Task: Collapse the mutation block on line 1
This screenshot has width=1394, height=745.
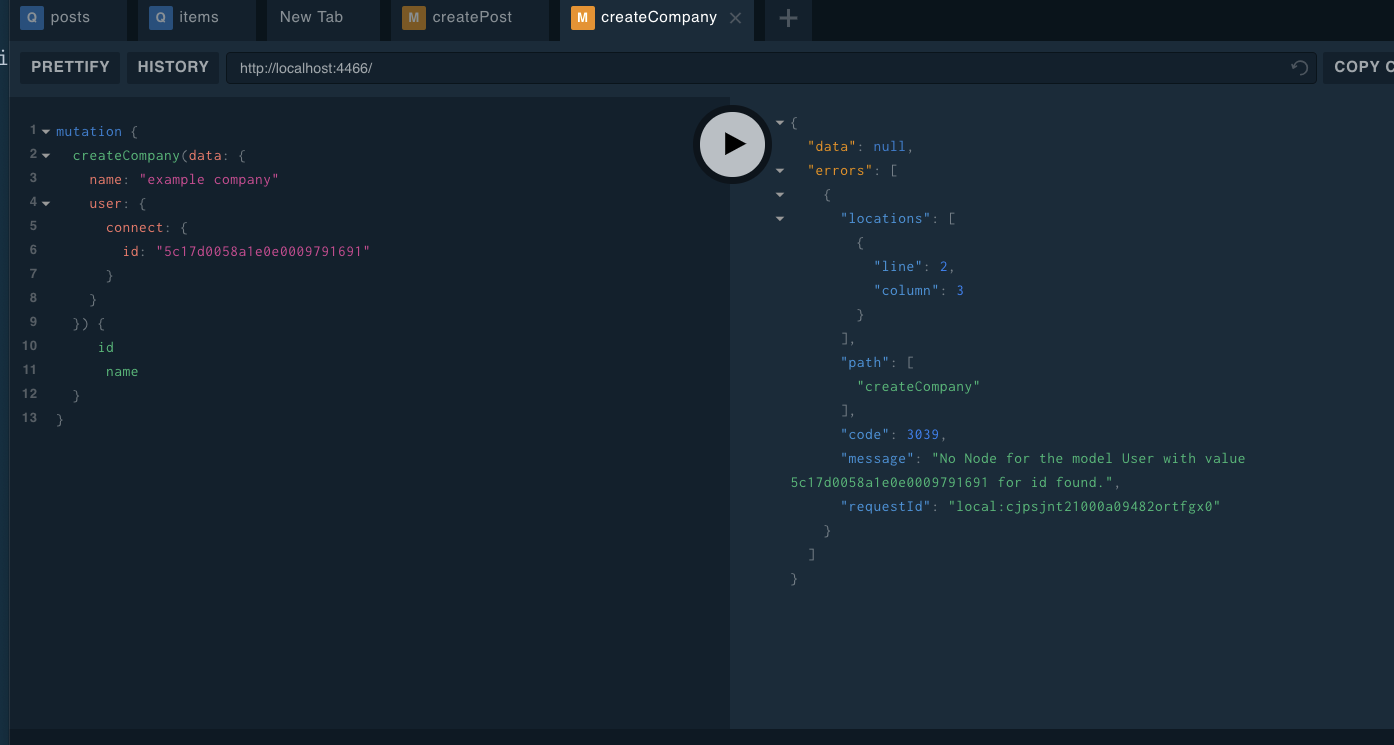Action: coord(46,132)
